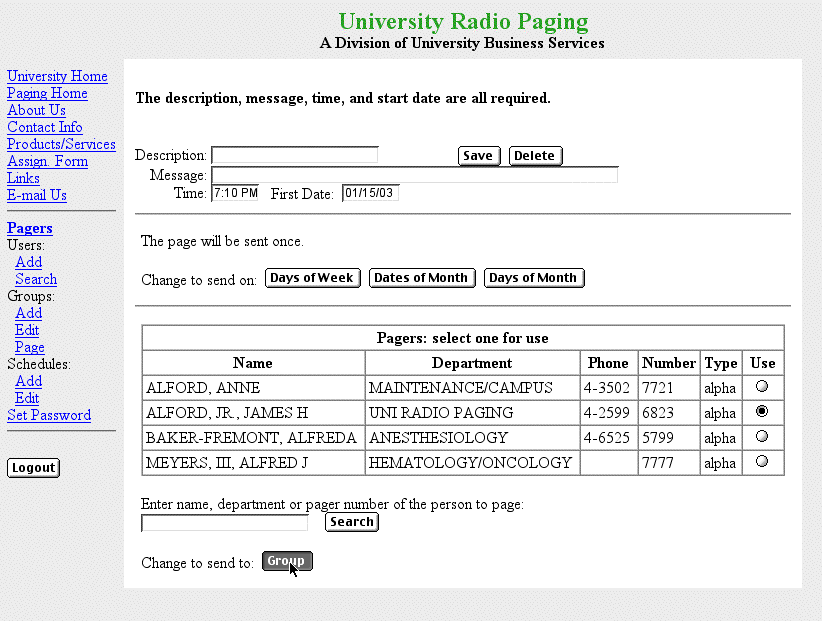Select ALFORD, JR., JAMES H pager radio
Image resolution: width=822 pixels, height=621 pixels.
coord(763,412)
